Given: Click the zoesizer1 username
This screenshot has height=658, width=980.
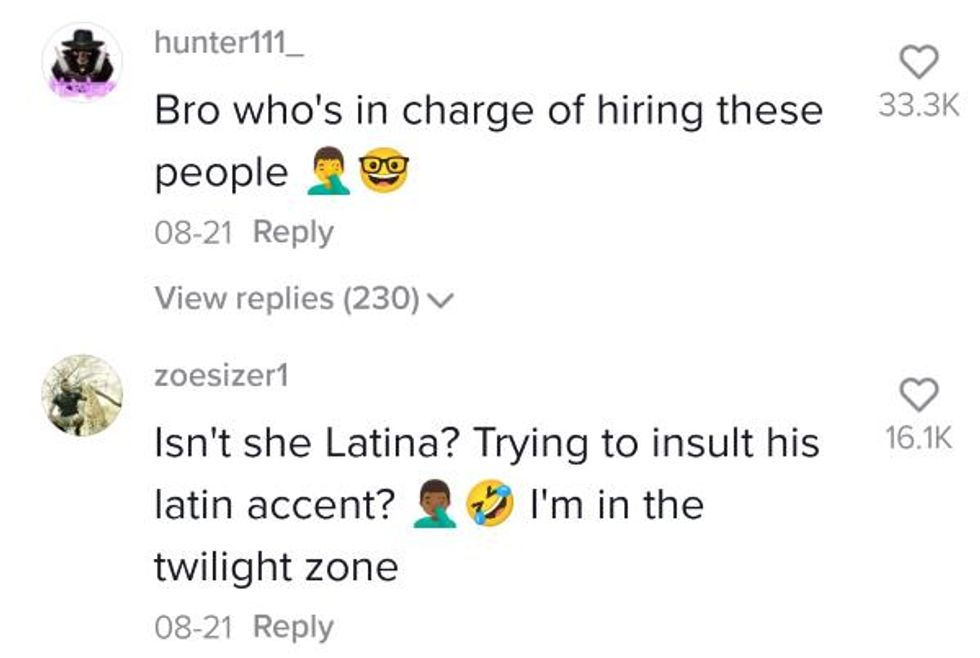Looking at the screenshot, I should pyautogui.click(x=221, y=375).
